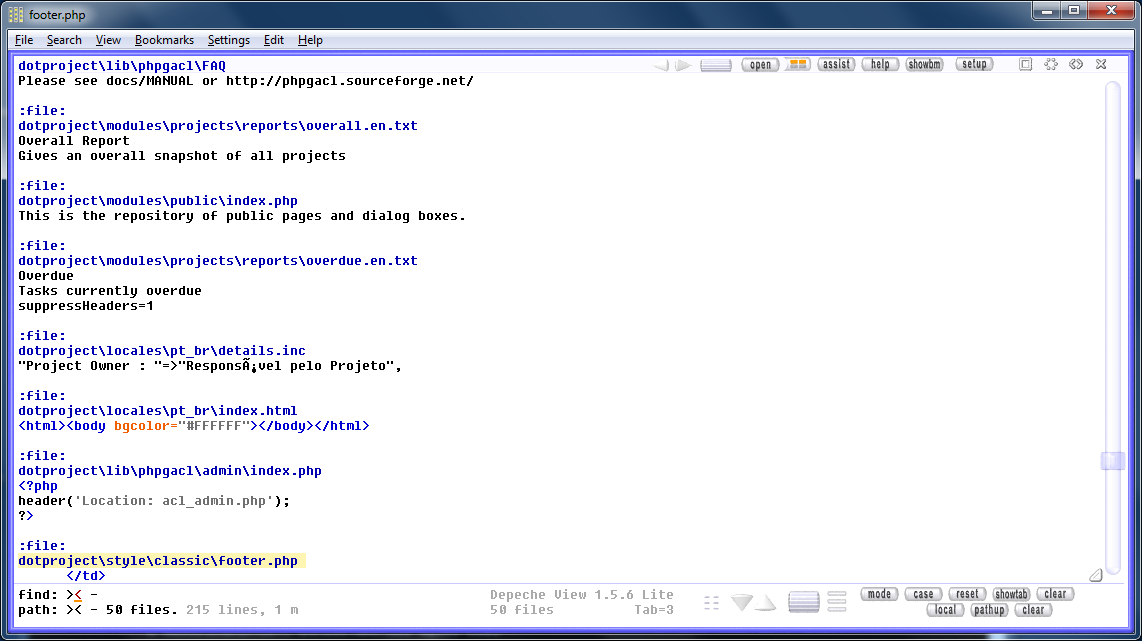The height and width of the screenshot is (641, 1142).
Task: Open the Bookmarks menu
Action: [164, 40]
